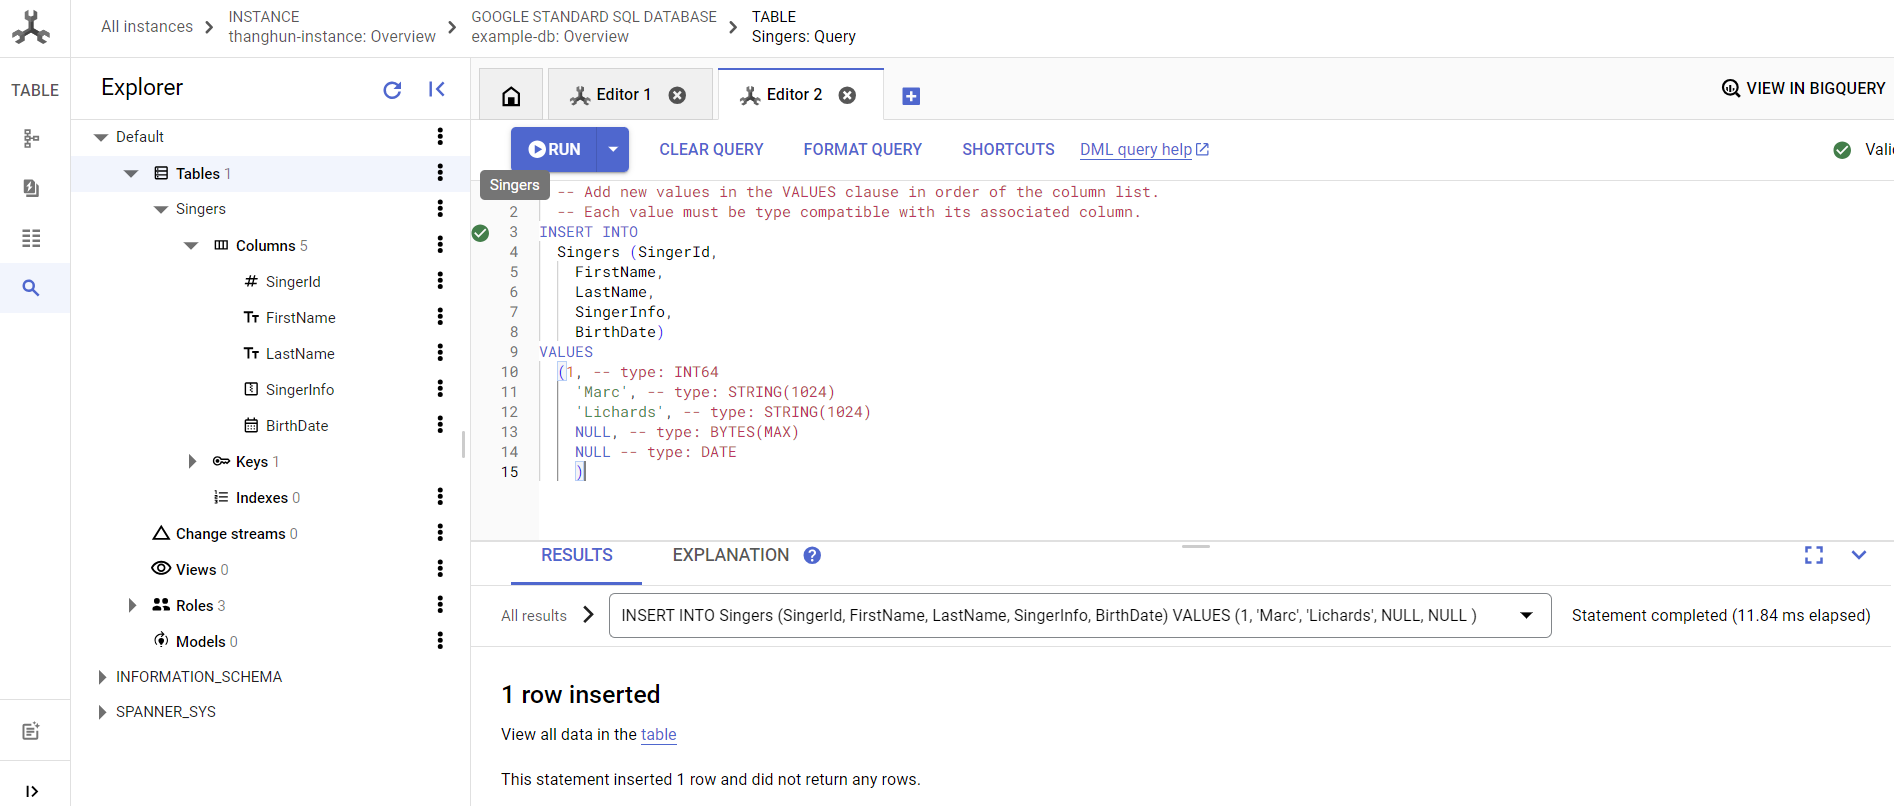Collapse the Default schema node
The image size is (1894, 806).
pyautogui.click(x=100, y=137)
